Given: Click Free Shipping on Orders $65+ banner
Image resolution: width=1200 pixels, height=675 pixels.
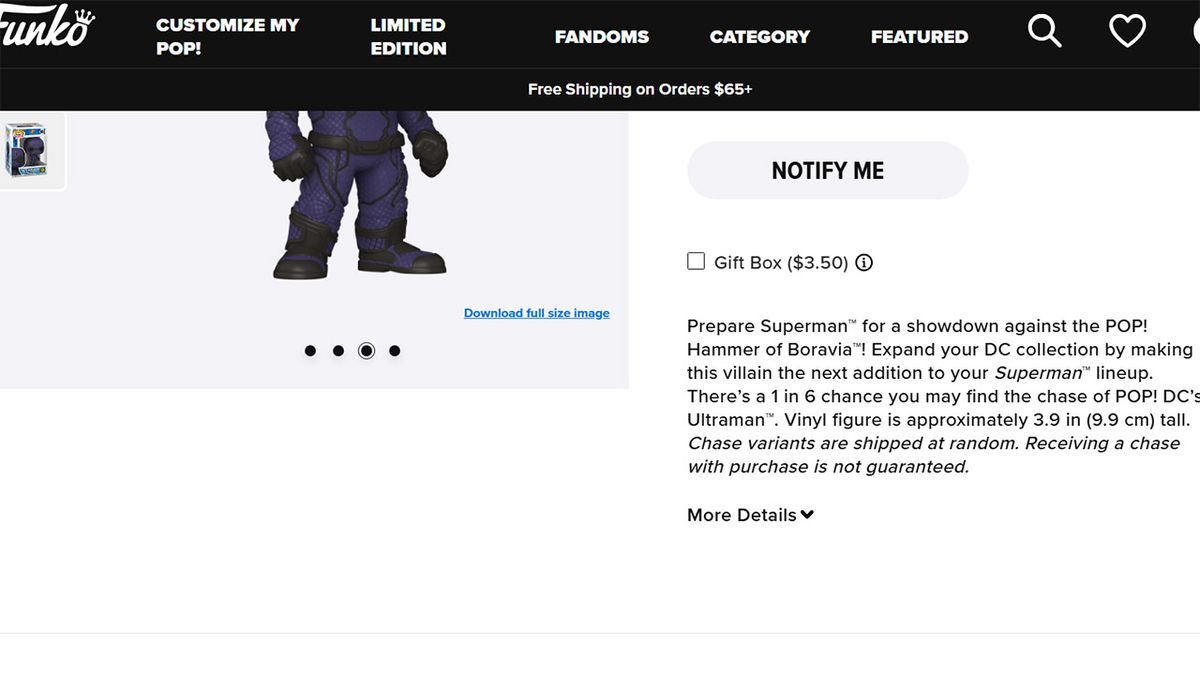Looking at the screenshot, I should tap(640, 89).
